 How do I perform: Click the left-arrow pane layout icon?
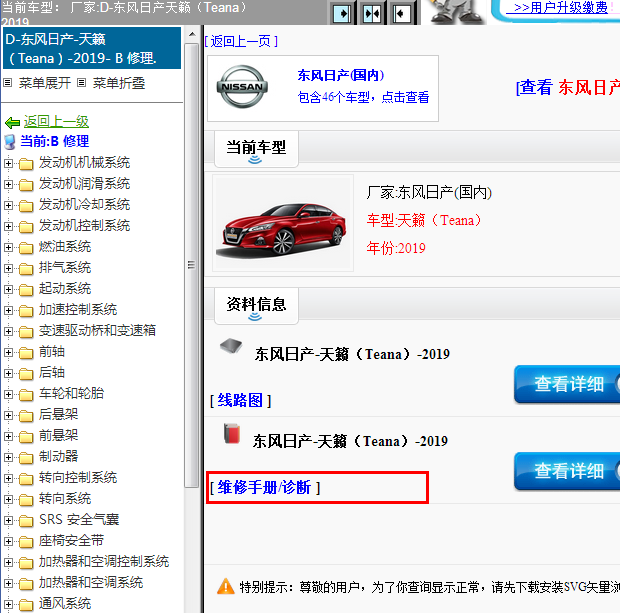pos(402,13)
